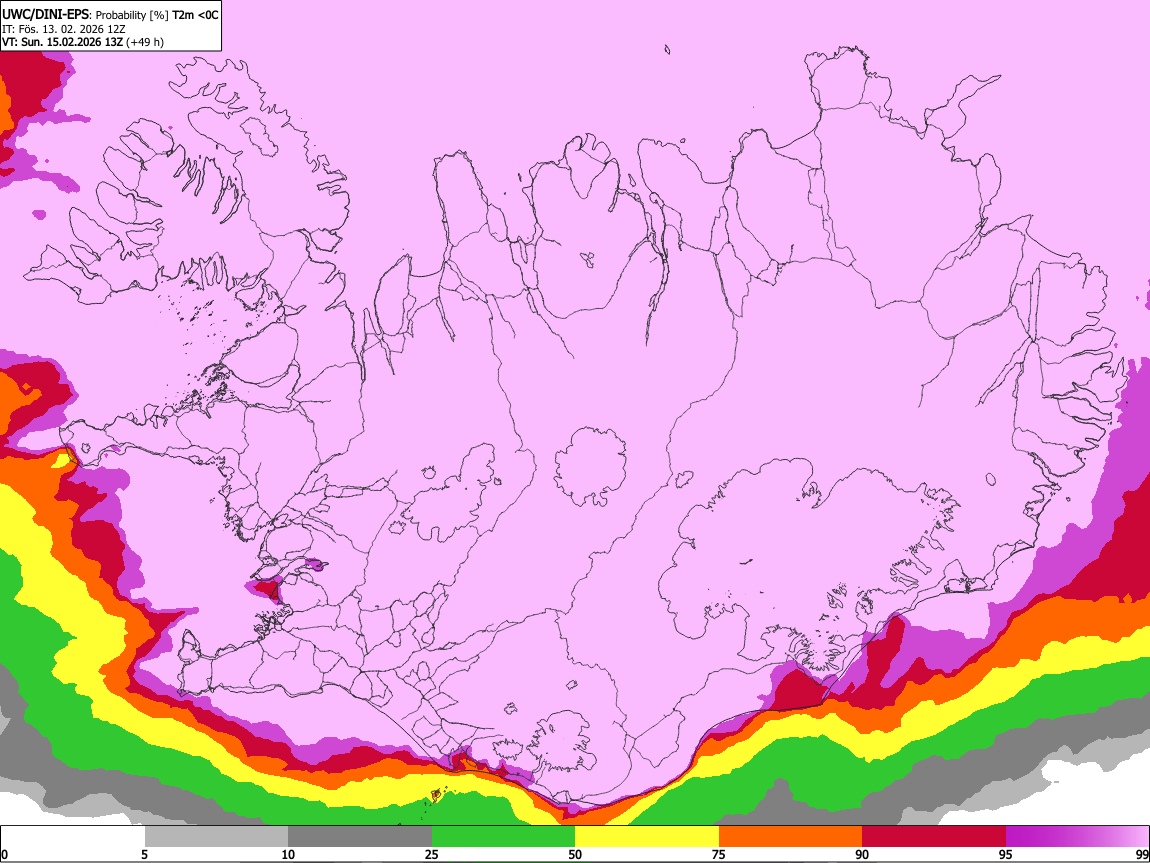Click the orange 75–90 legend band
Screen dimensions: 1150x863
790,837
